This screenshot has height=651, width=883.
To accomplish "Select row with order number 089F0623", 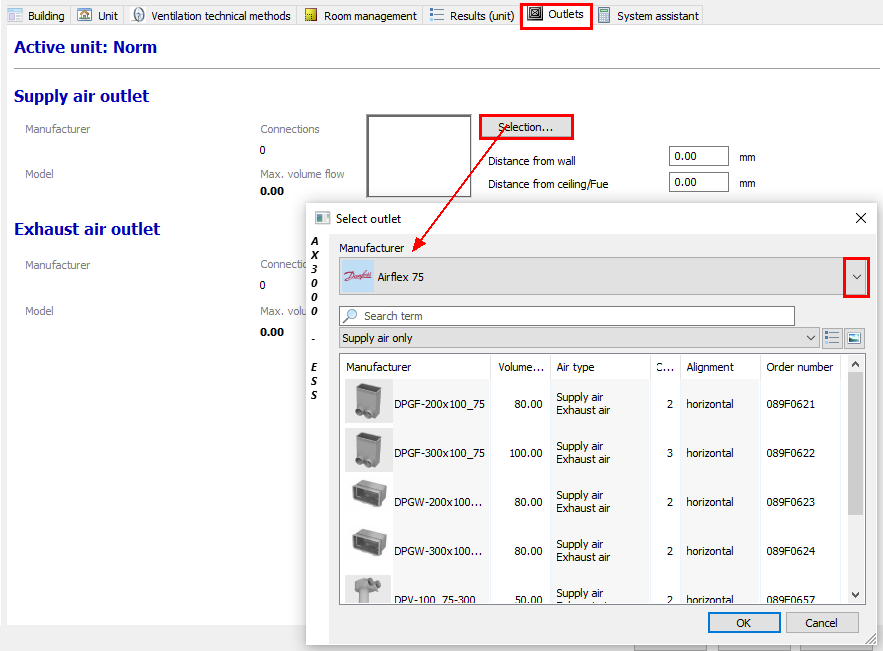I will 591,502.
